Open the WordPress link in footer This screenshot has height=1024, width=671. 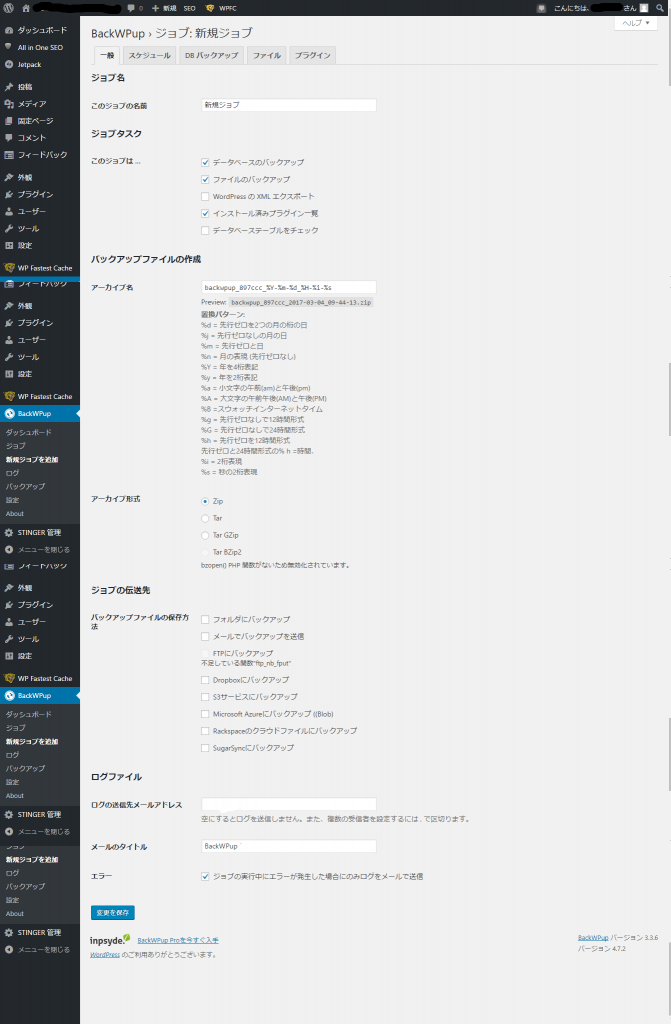tap(105, 955)
